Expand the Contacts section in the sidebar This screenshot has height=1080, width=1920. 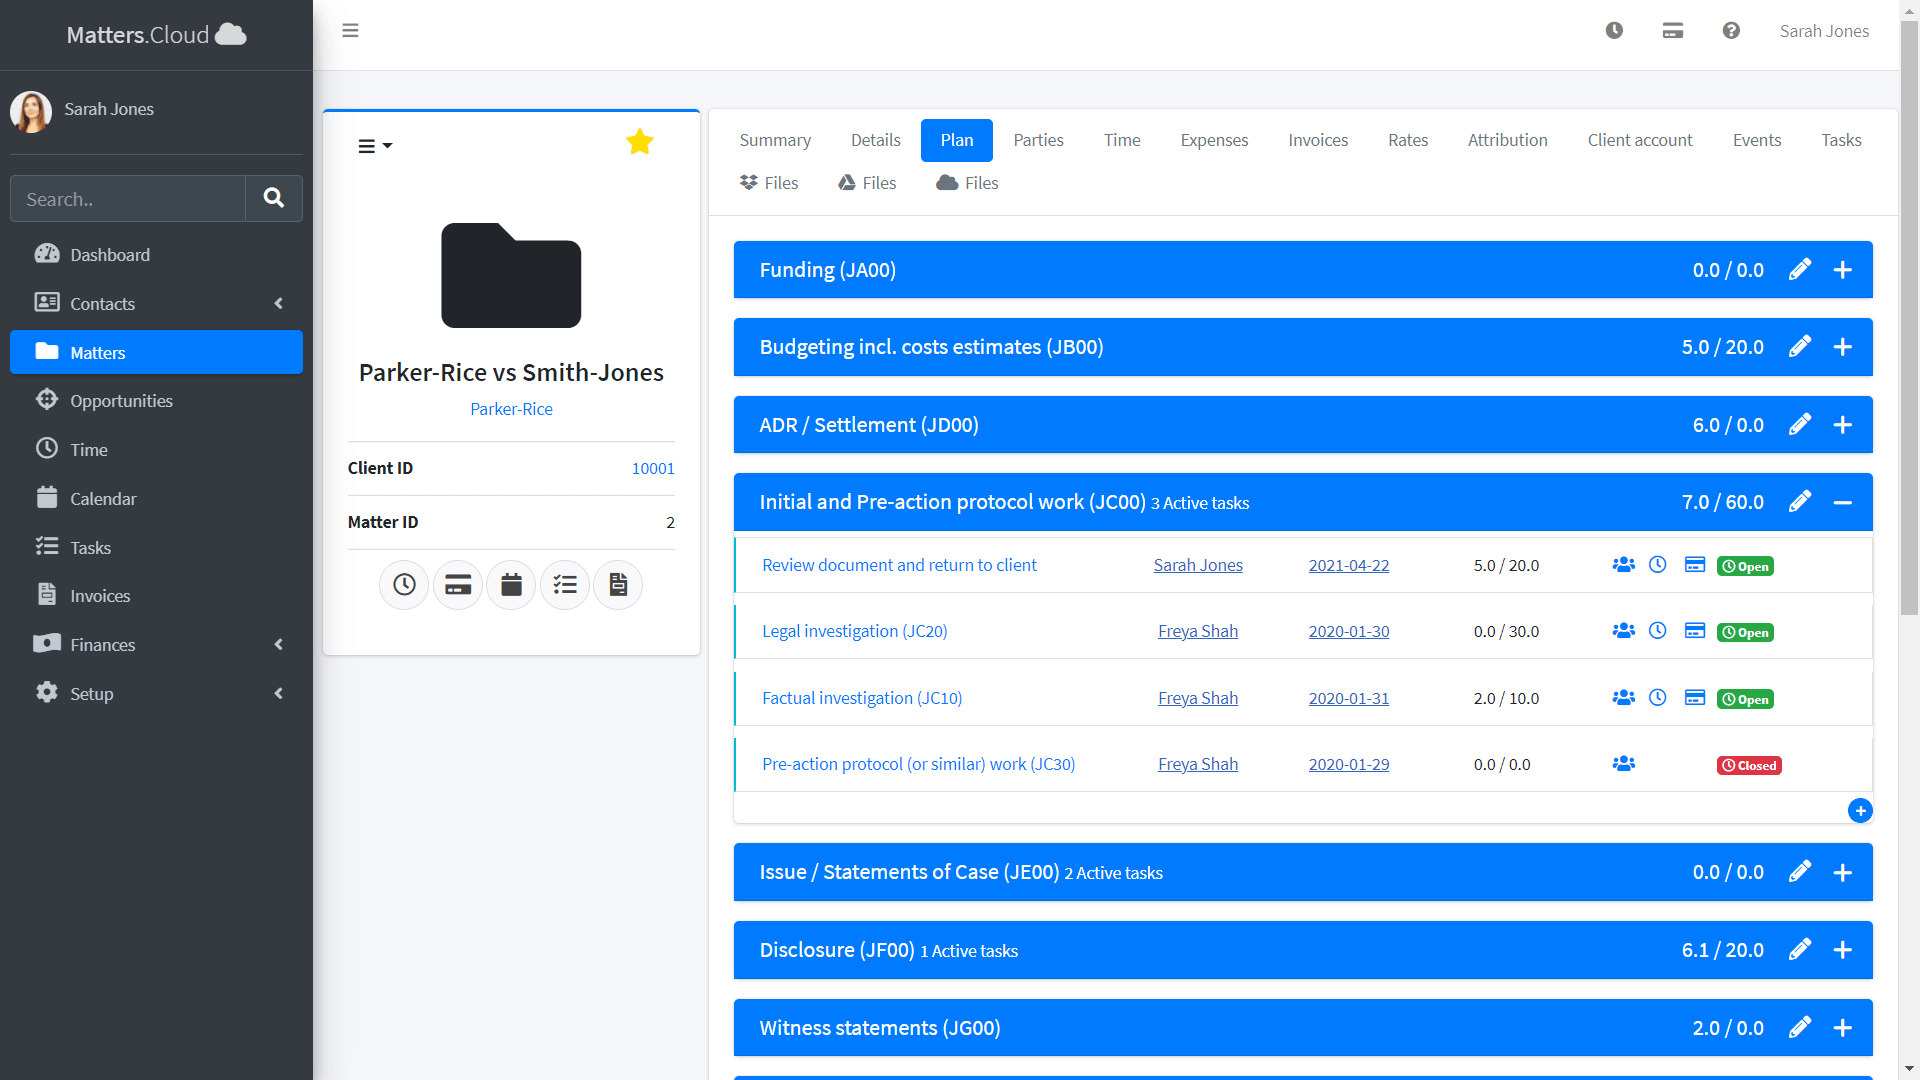coord(278,303)
